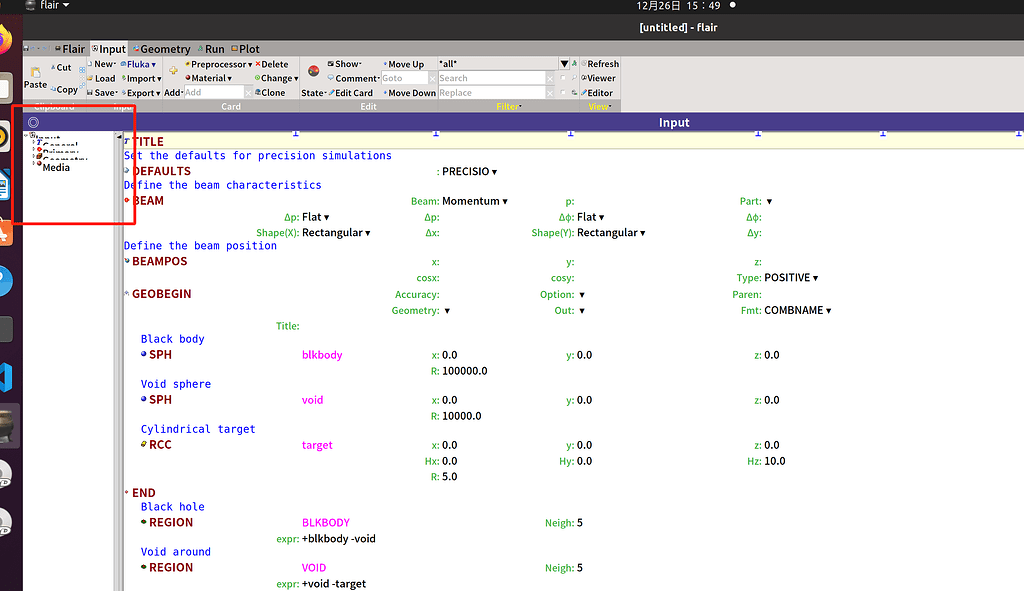Switch to the Plot tab
Screen dimensions: 1024x591
point(246,49)
